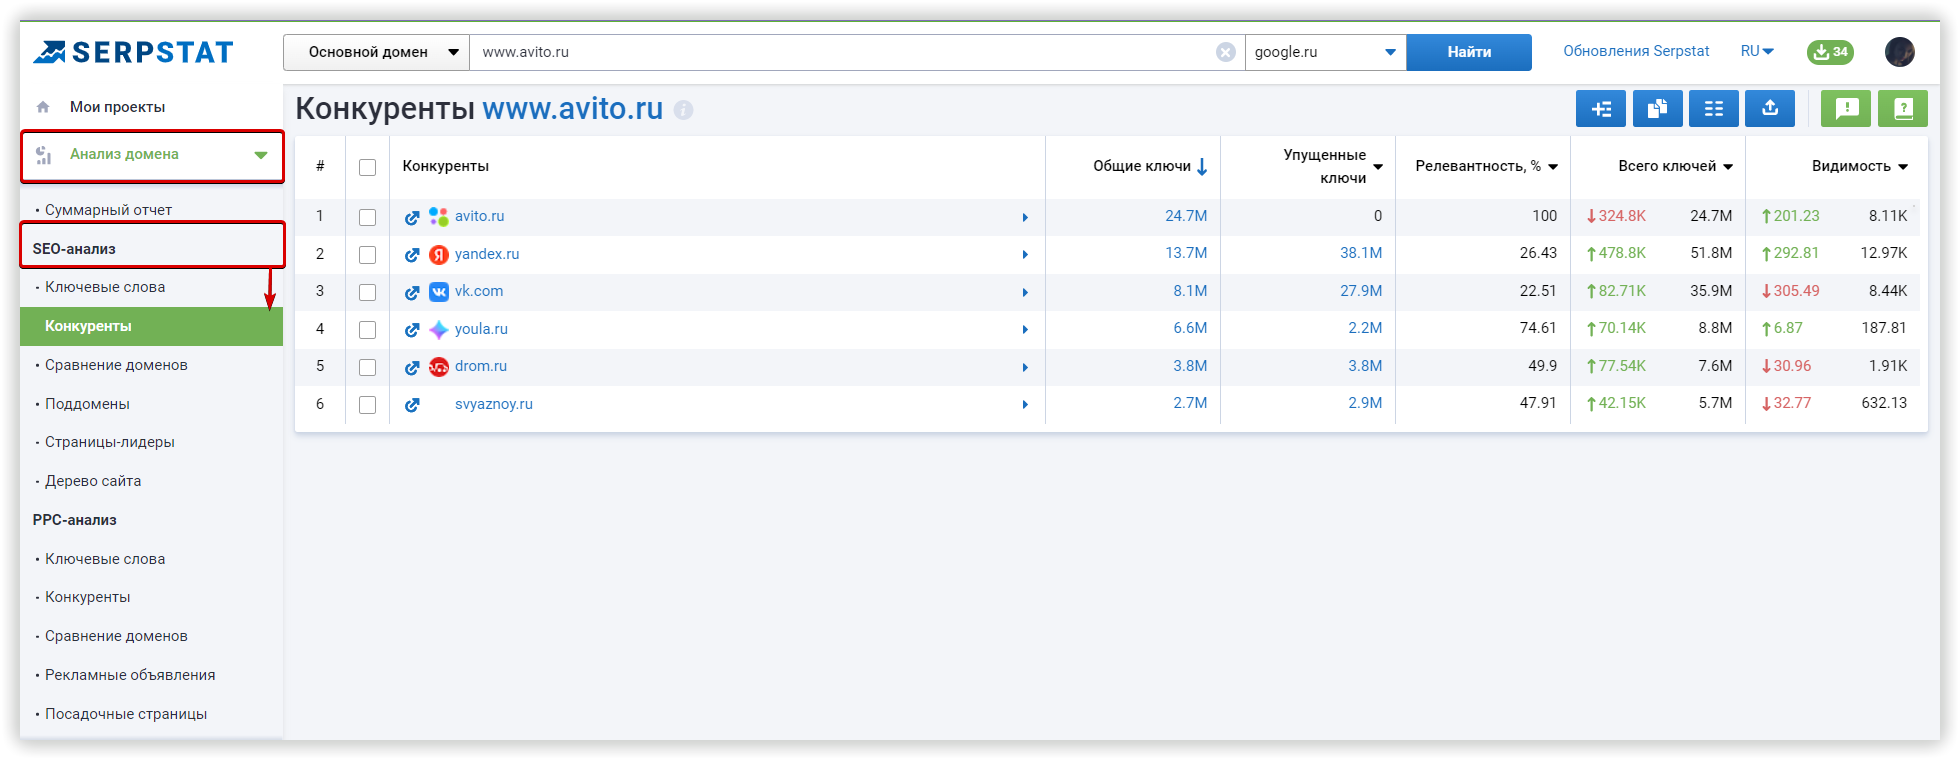
Task: Click the Найти search button
Action: coord(1469,52)
